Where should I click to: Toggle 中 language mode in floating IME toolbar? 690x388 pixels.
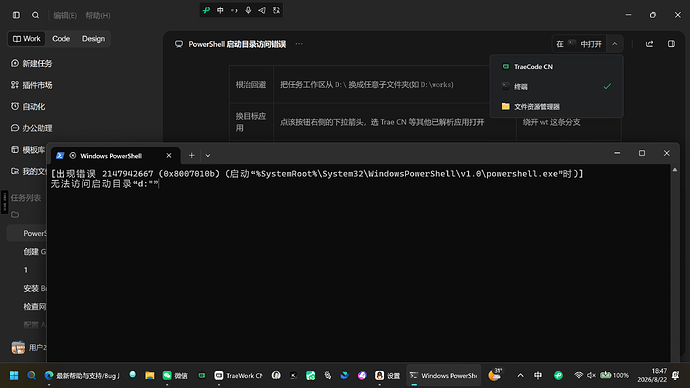pos(220,10)
